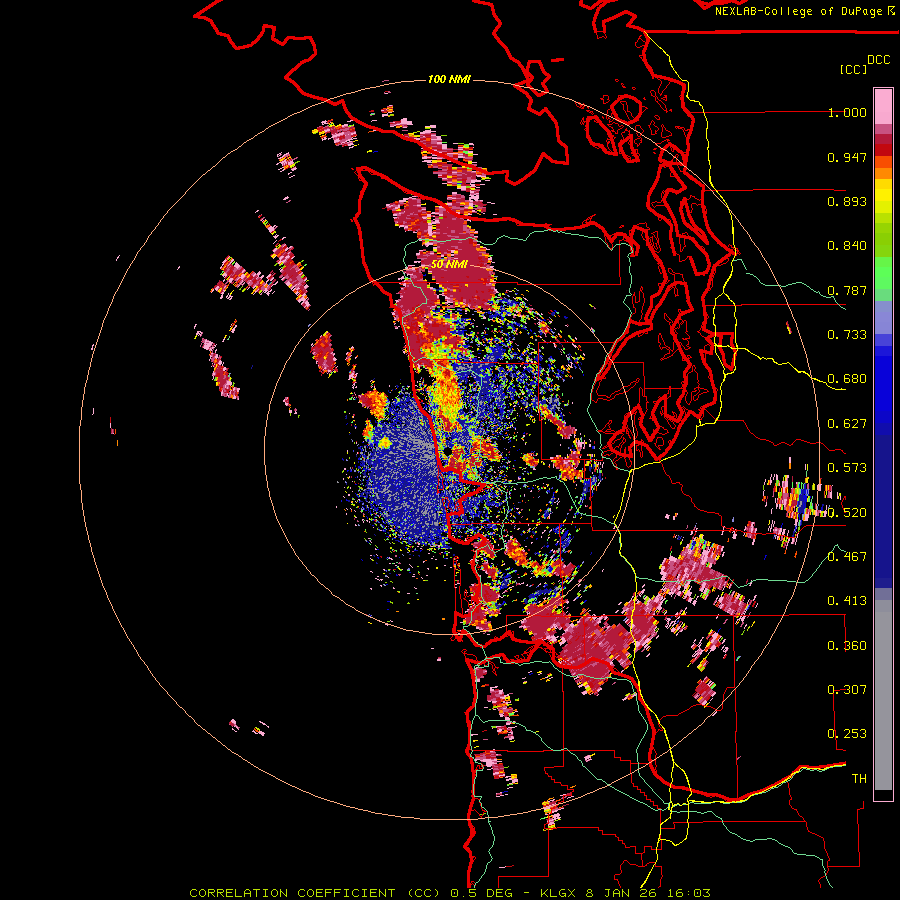Click the 0.520 scale value
Viewport: 900px width, 900px height.
[x=847, y=513]
